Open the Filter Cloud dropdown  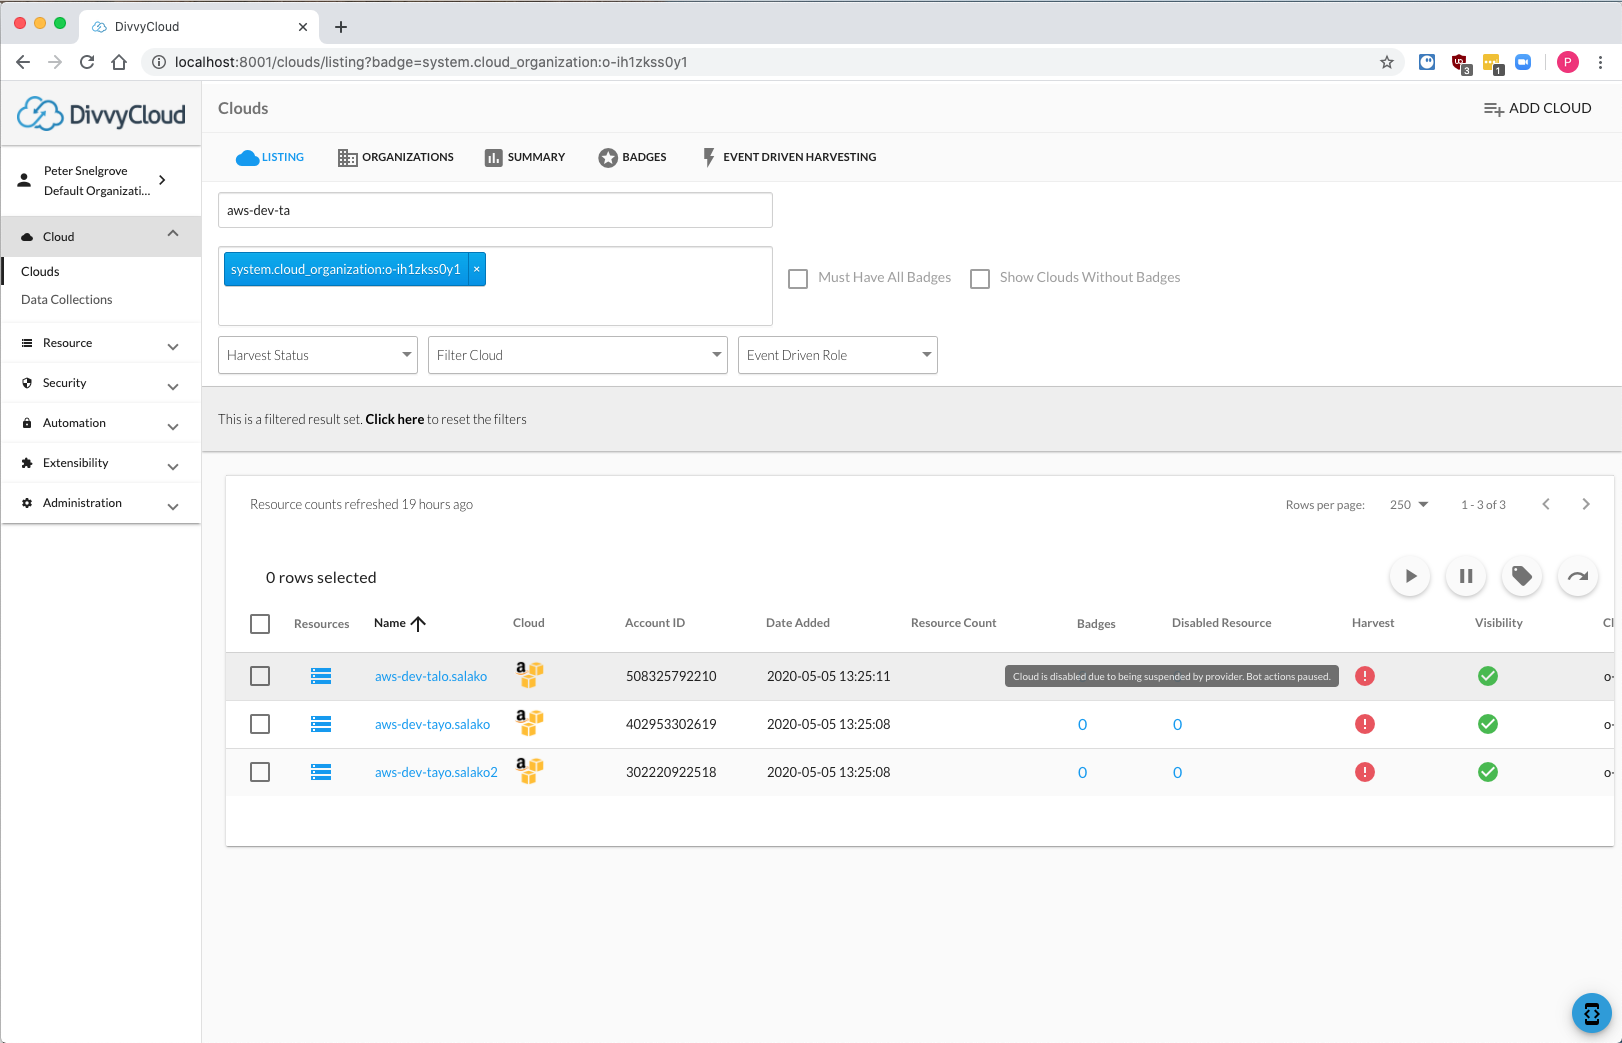578,355
